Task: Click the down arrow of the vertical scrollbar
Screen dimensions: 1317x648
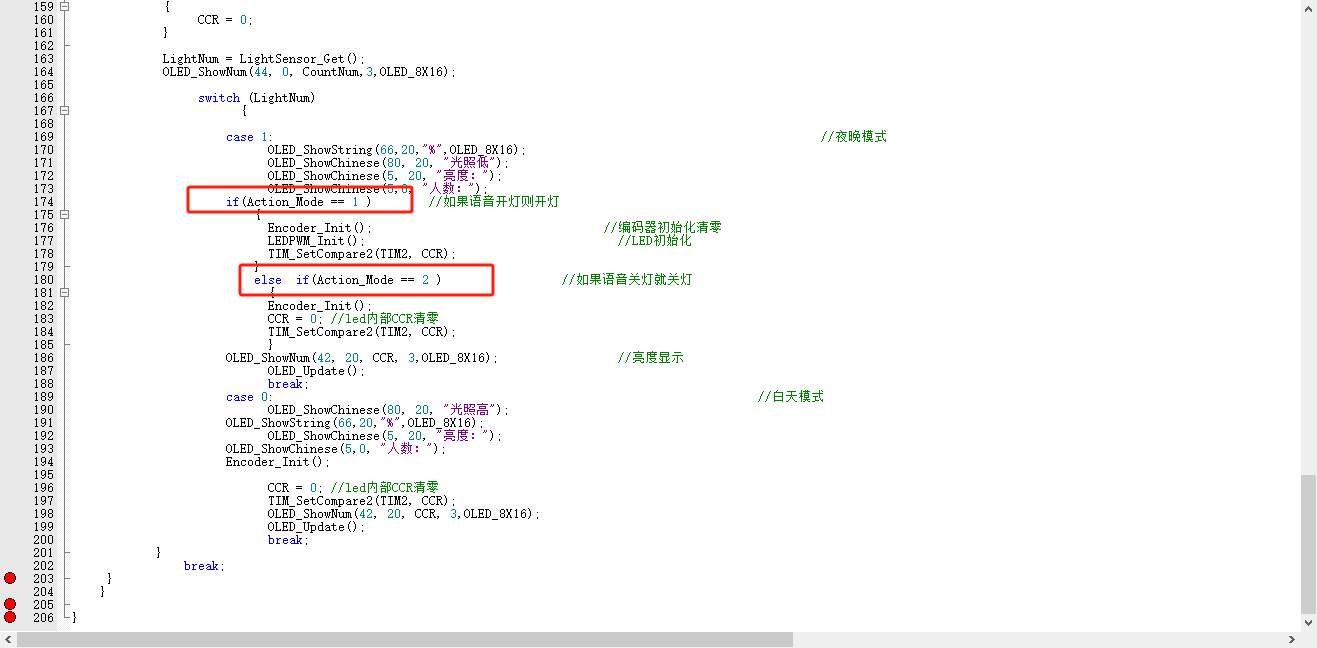Action: pos(1308,620)
